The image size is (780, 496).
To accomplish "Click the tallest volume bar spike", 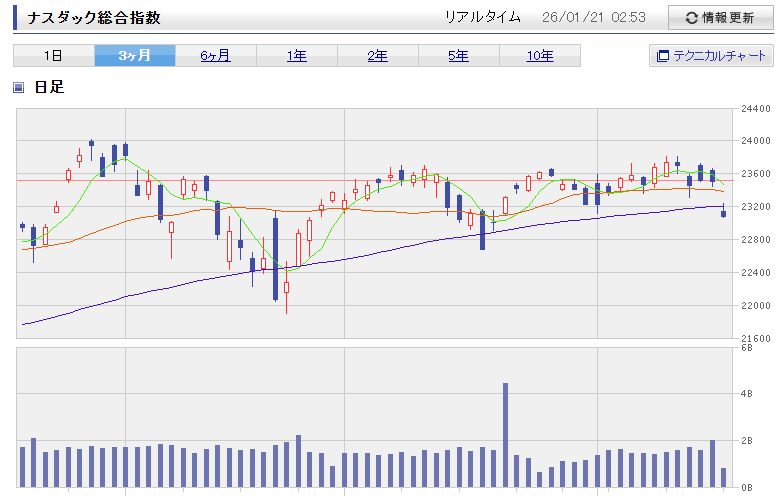I will point(505,434).
